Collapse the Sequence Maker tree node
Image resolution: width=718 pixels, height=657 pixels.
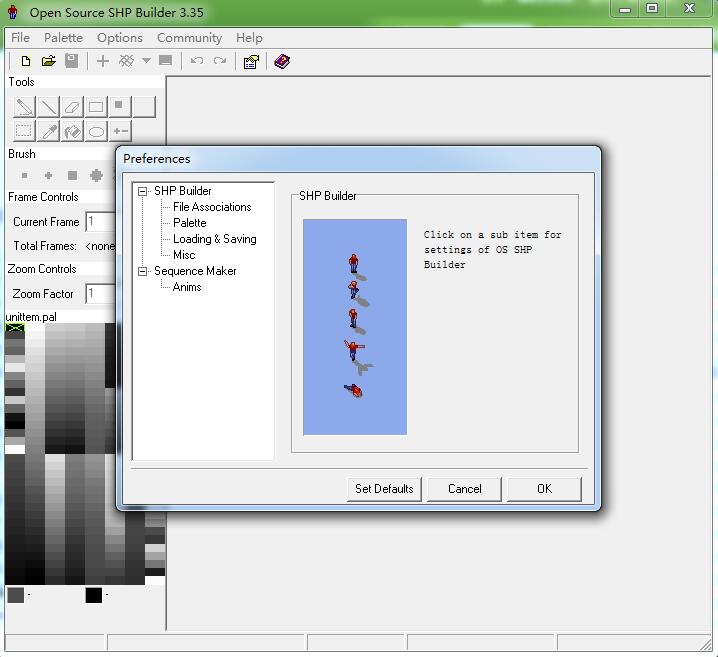coord(142,271)
